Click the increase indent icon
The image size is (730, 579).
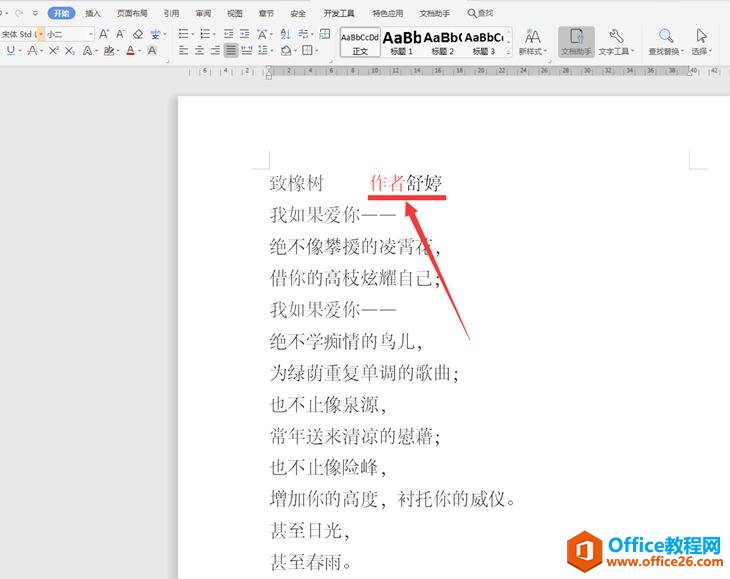tap(244, 34)
